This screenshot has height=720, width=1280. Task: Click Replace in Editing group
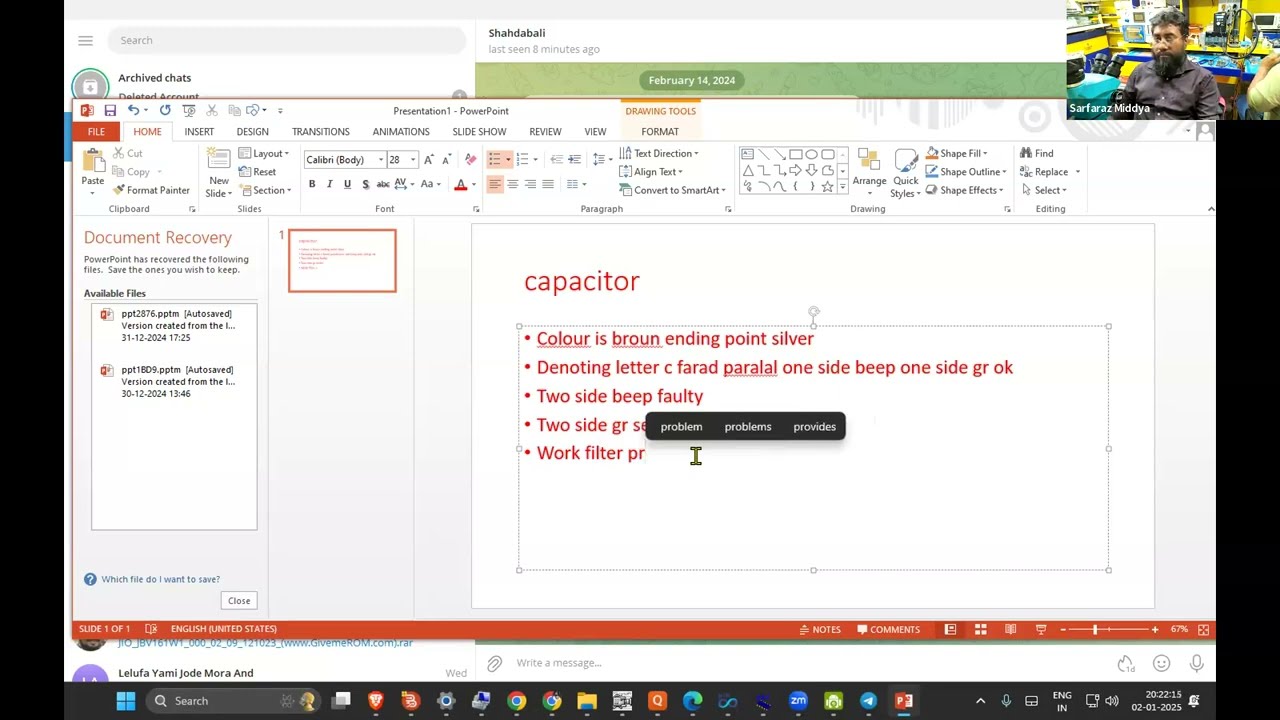[x=1044, y=172]
